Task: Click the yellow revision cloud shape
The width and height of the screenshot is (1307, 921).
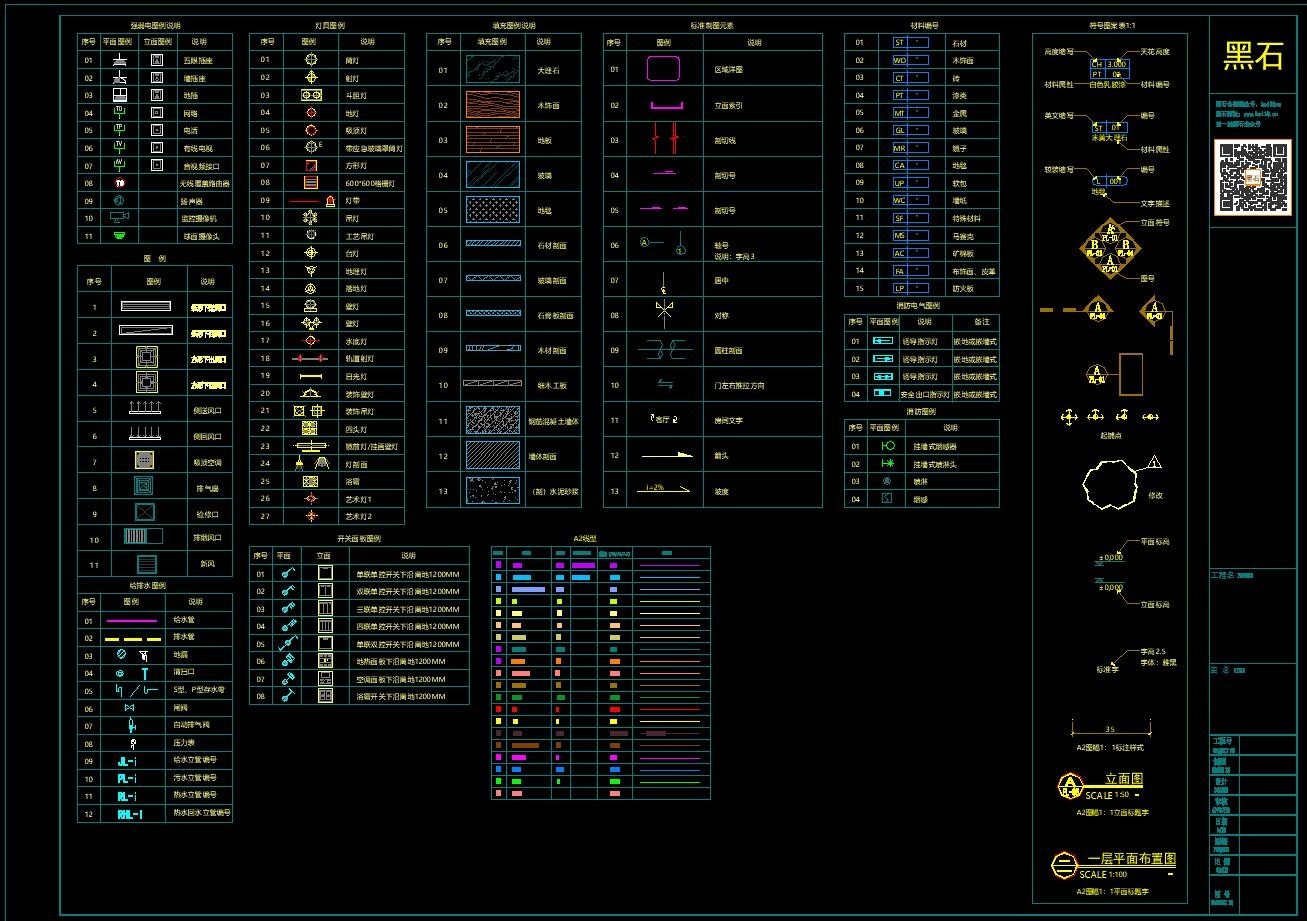Action: coord(1110,486)
